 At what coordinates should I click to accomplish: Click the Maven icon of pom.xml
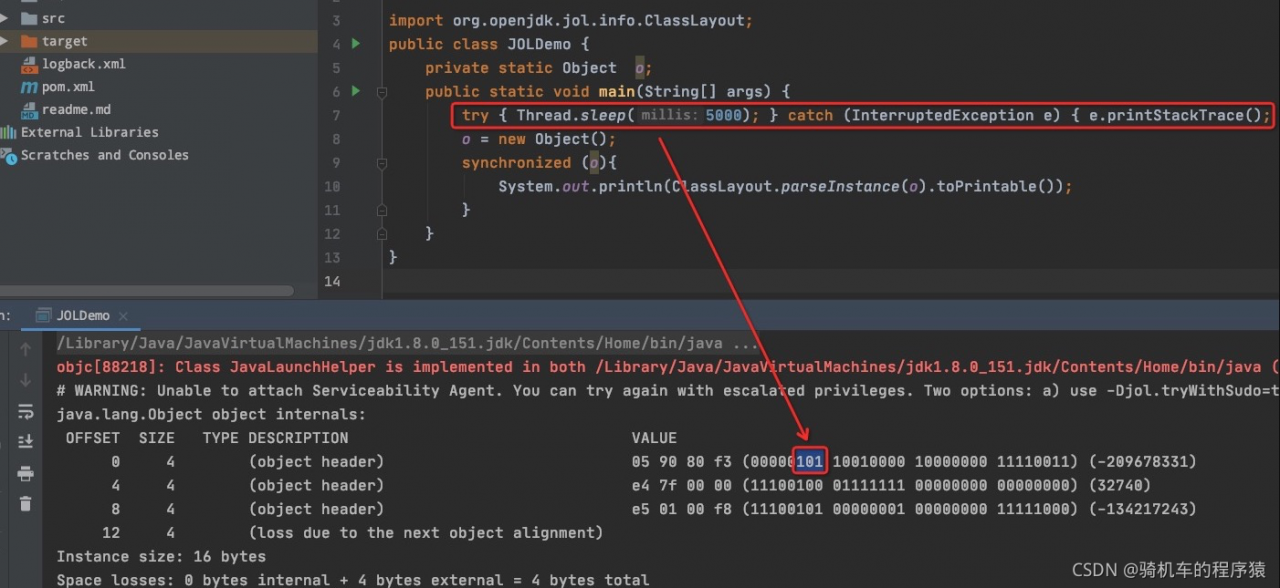[29, 87]
